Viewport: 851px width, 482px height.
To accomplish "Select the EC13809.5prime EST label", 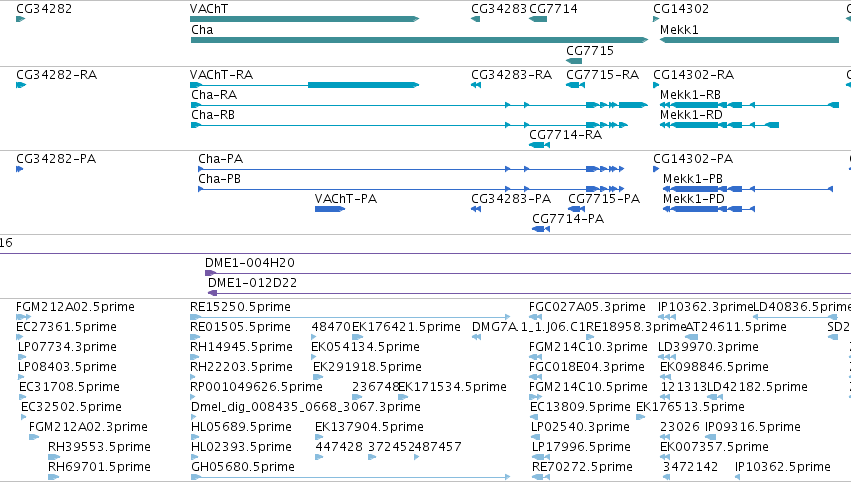I will coord(580,408).
